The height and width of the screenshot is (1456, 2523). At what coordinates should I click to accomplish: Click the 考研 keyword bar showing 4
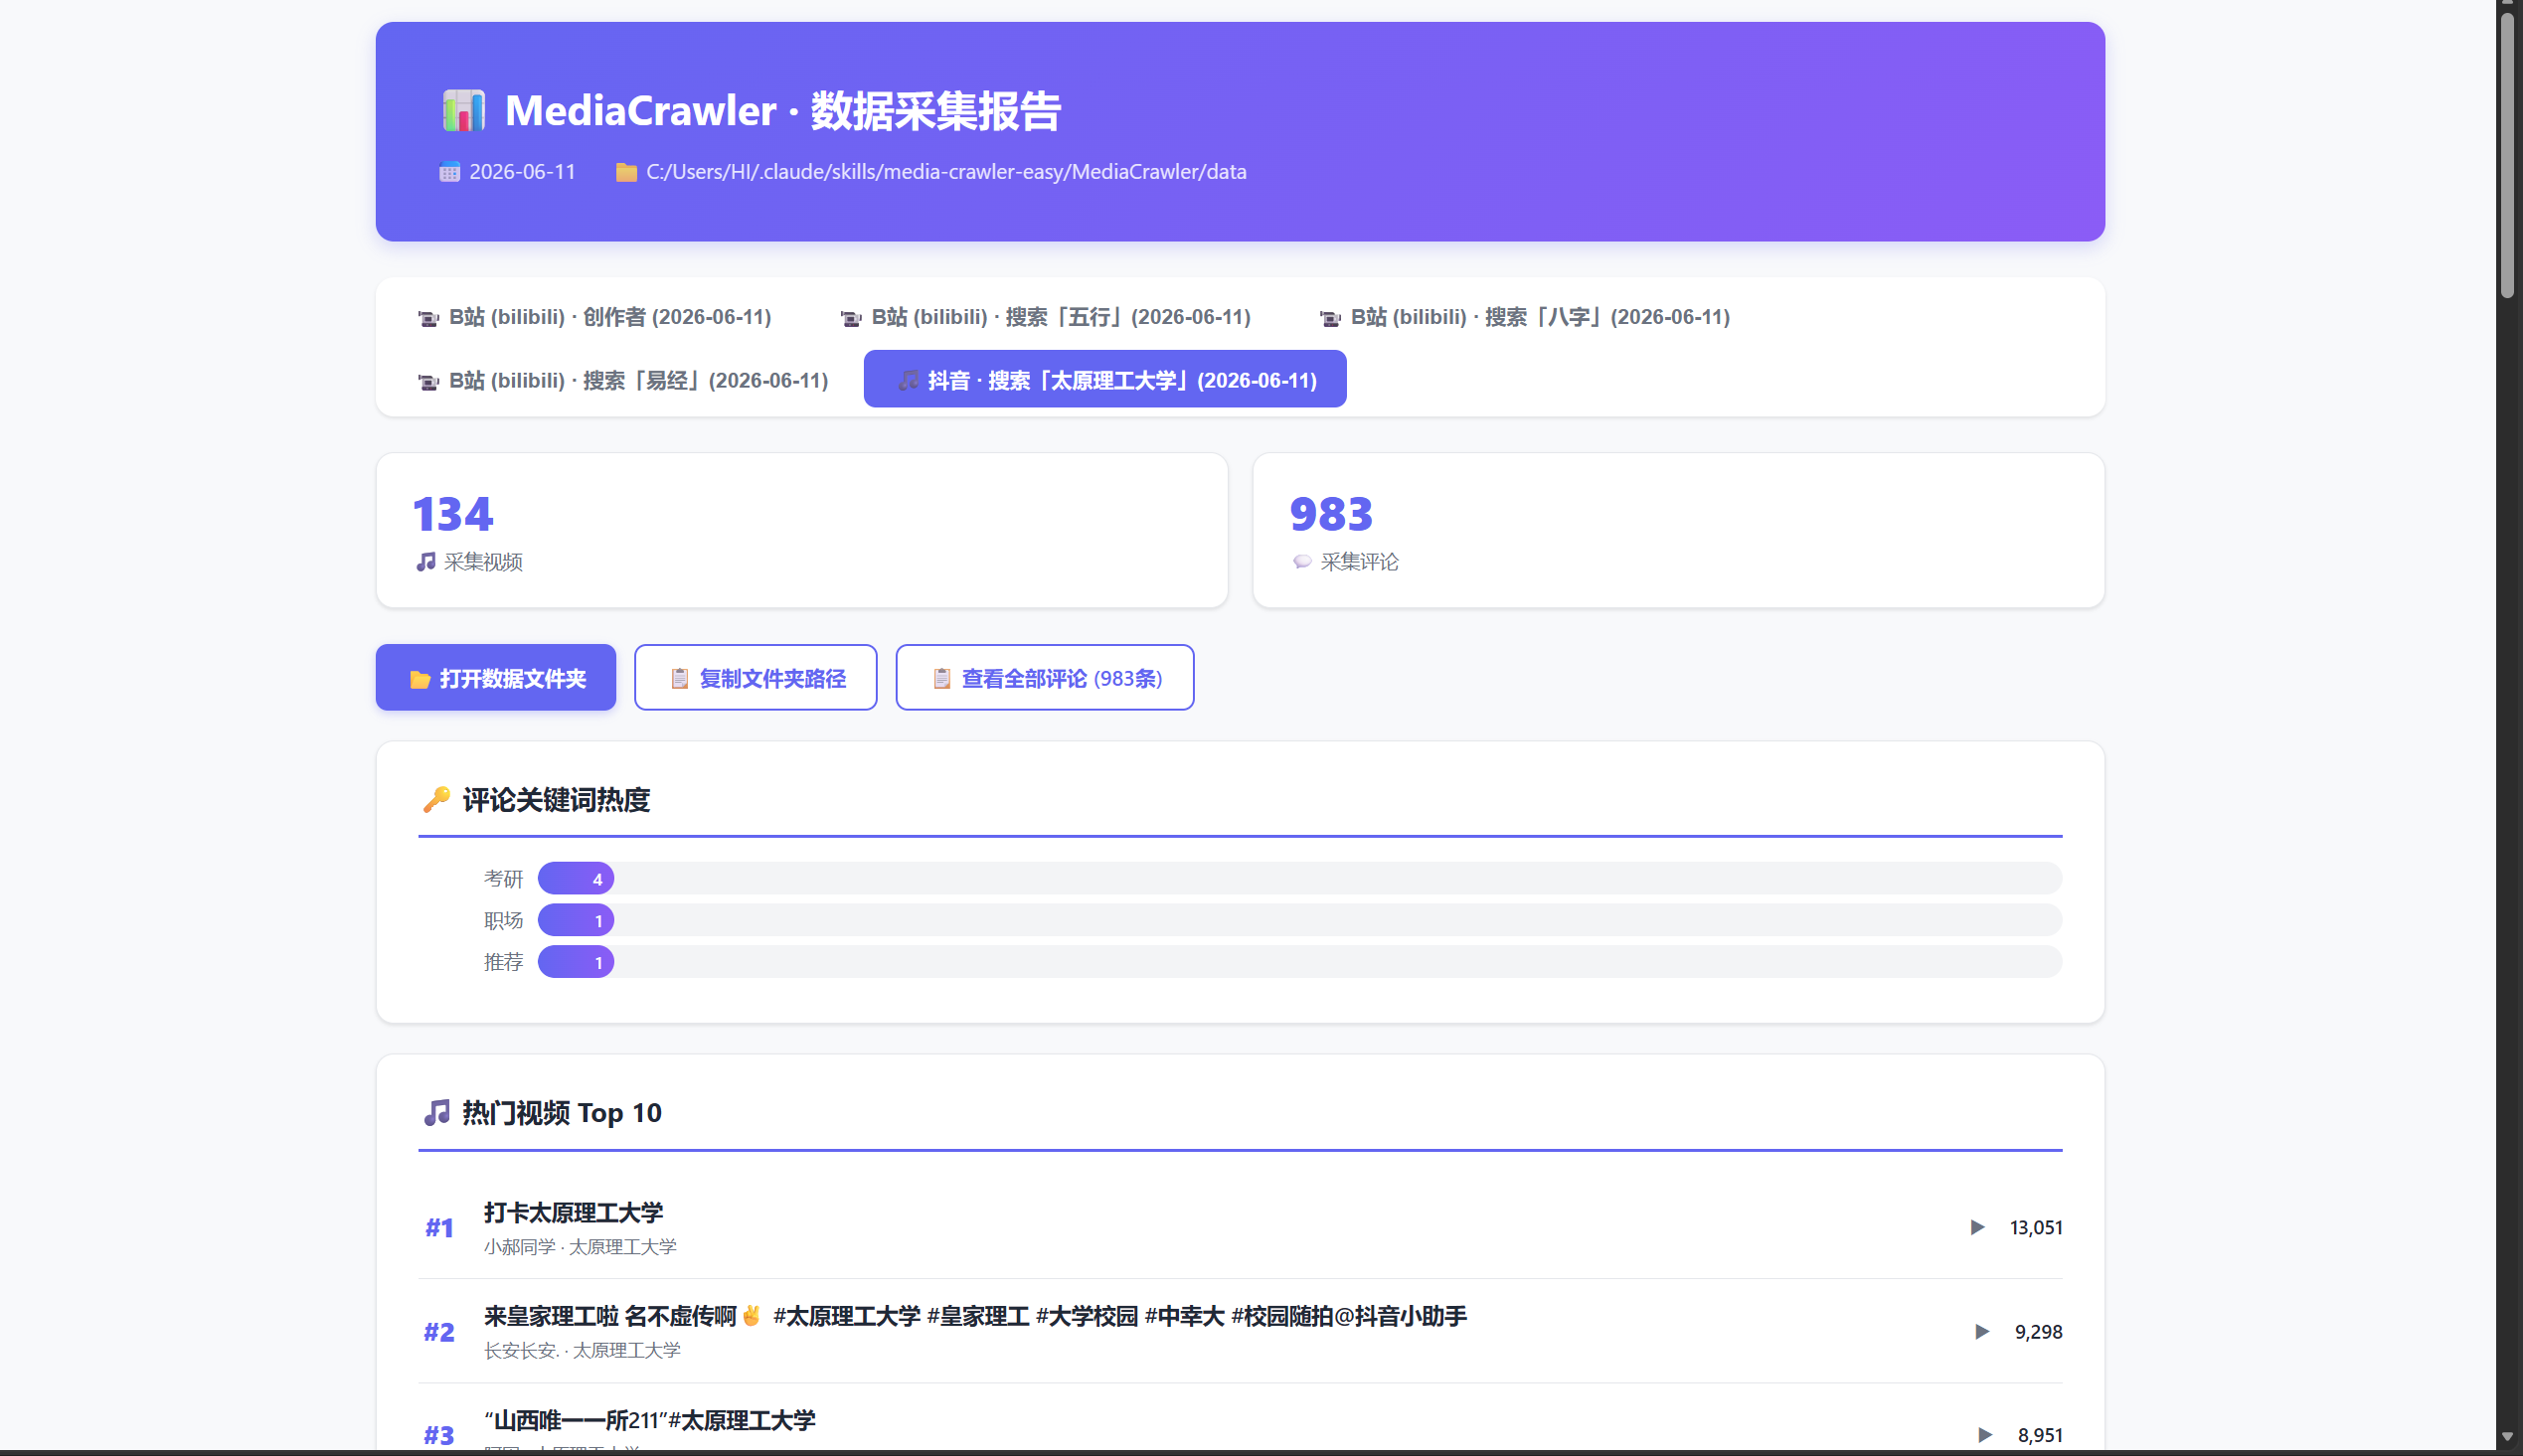tap(576, 879)
